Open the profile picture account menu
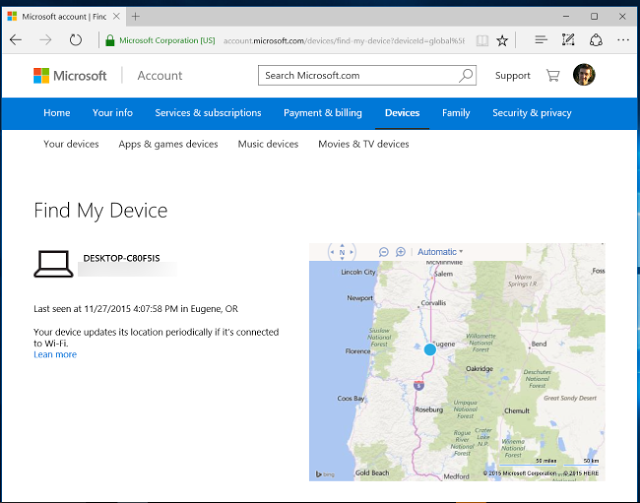 tap(584, 75)
